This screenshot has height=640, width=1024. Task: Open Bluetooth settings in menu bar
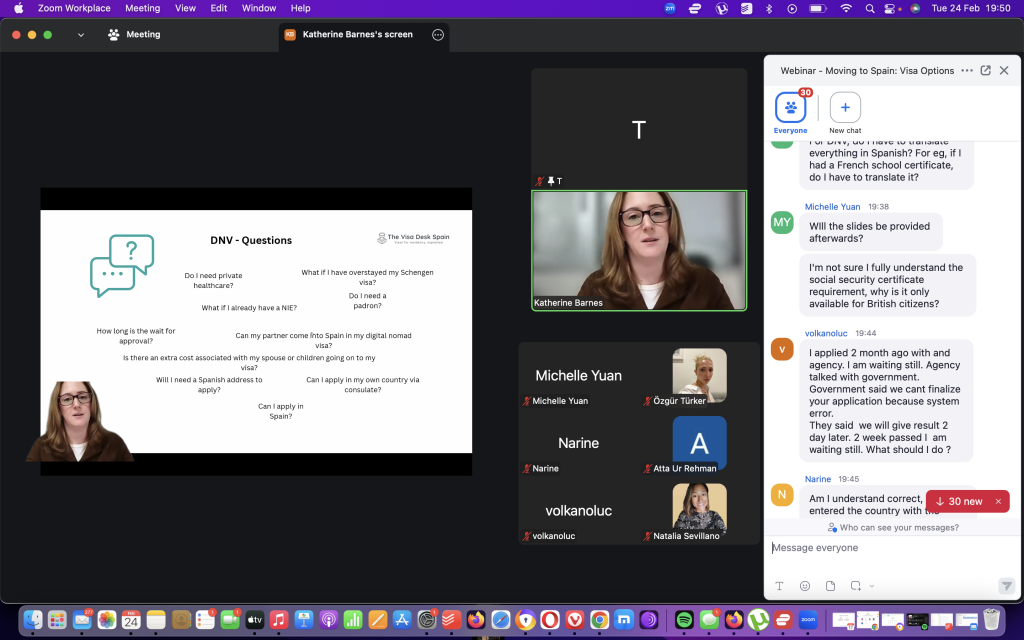769,8
